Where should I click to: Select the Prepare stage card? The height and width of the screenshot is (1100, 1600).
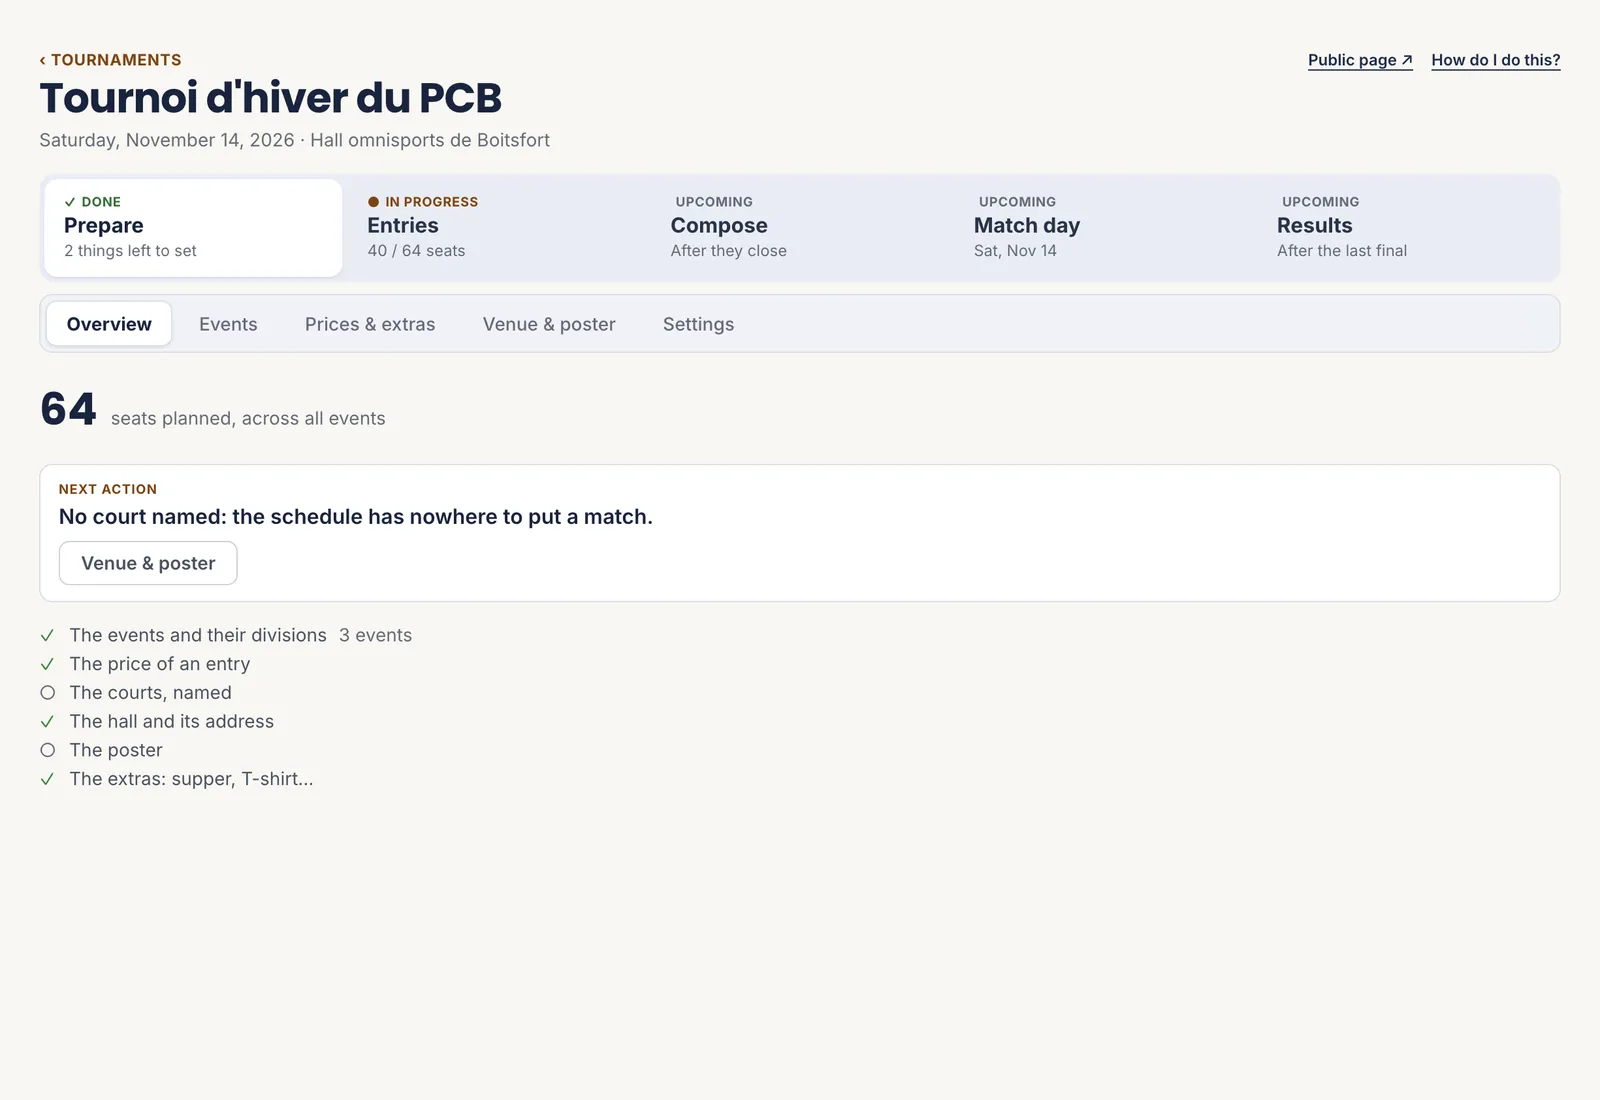pyautogui.click(x=193, y=228)
